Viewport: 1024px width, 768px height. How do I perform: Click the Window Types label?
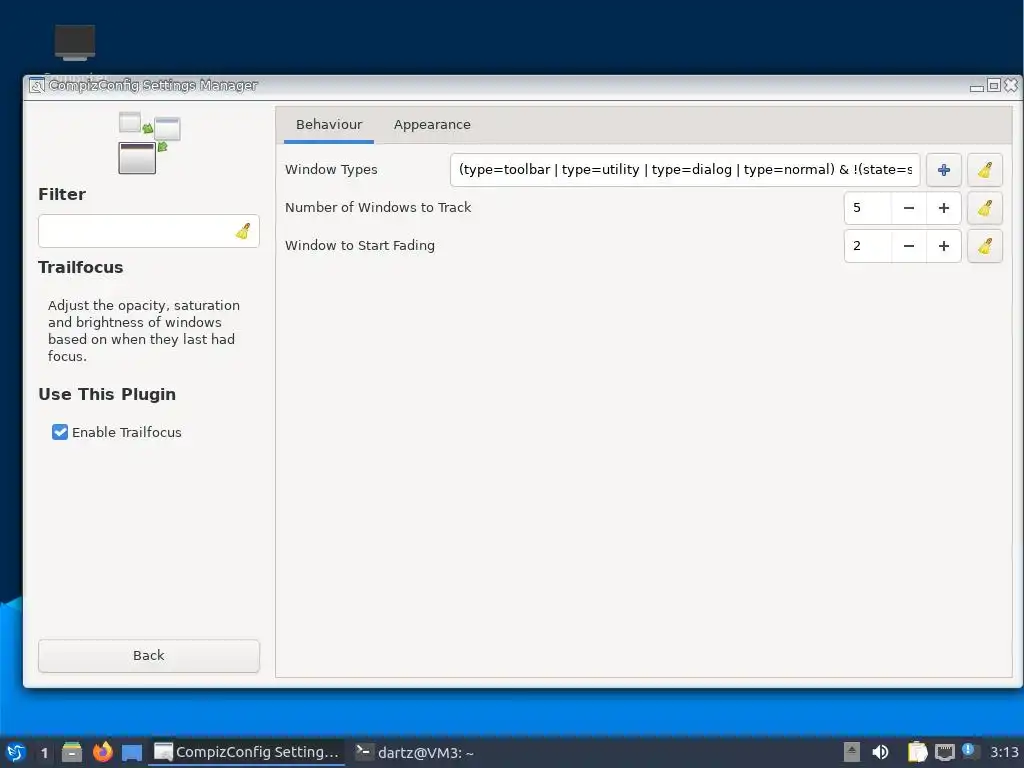coord(331,170)
